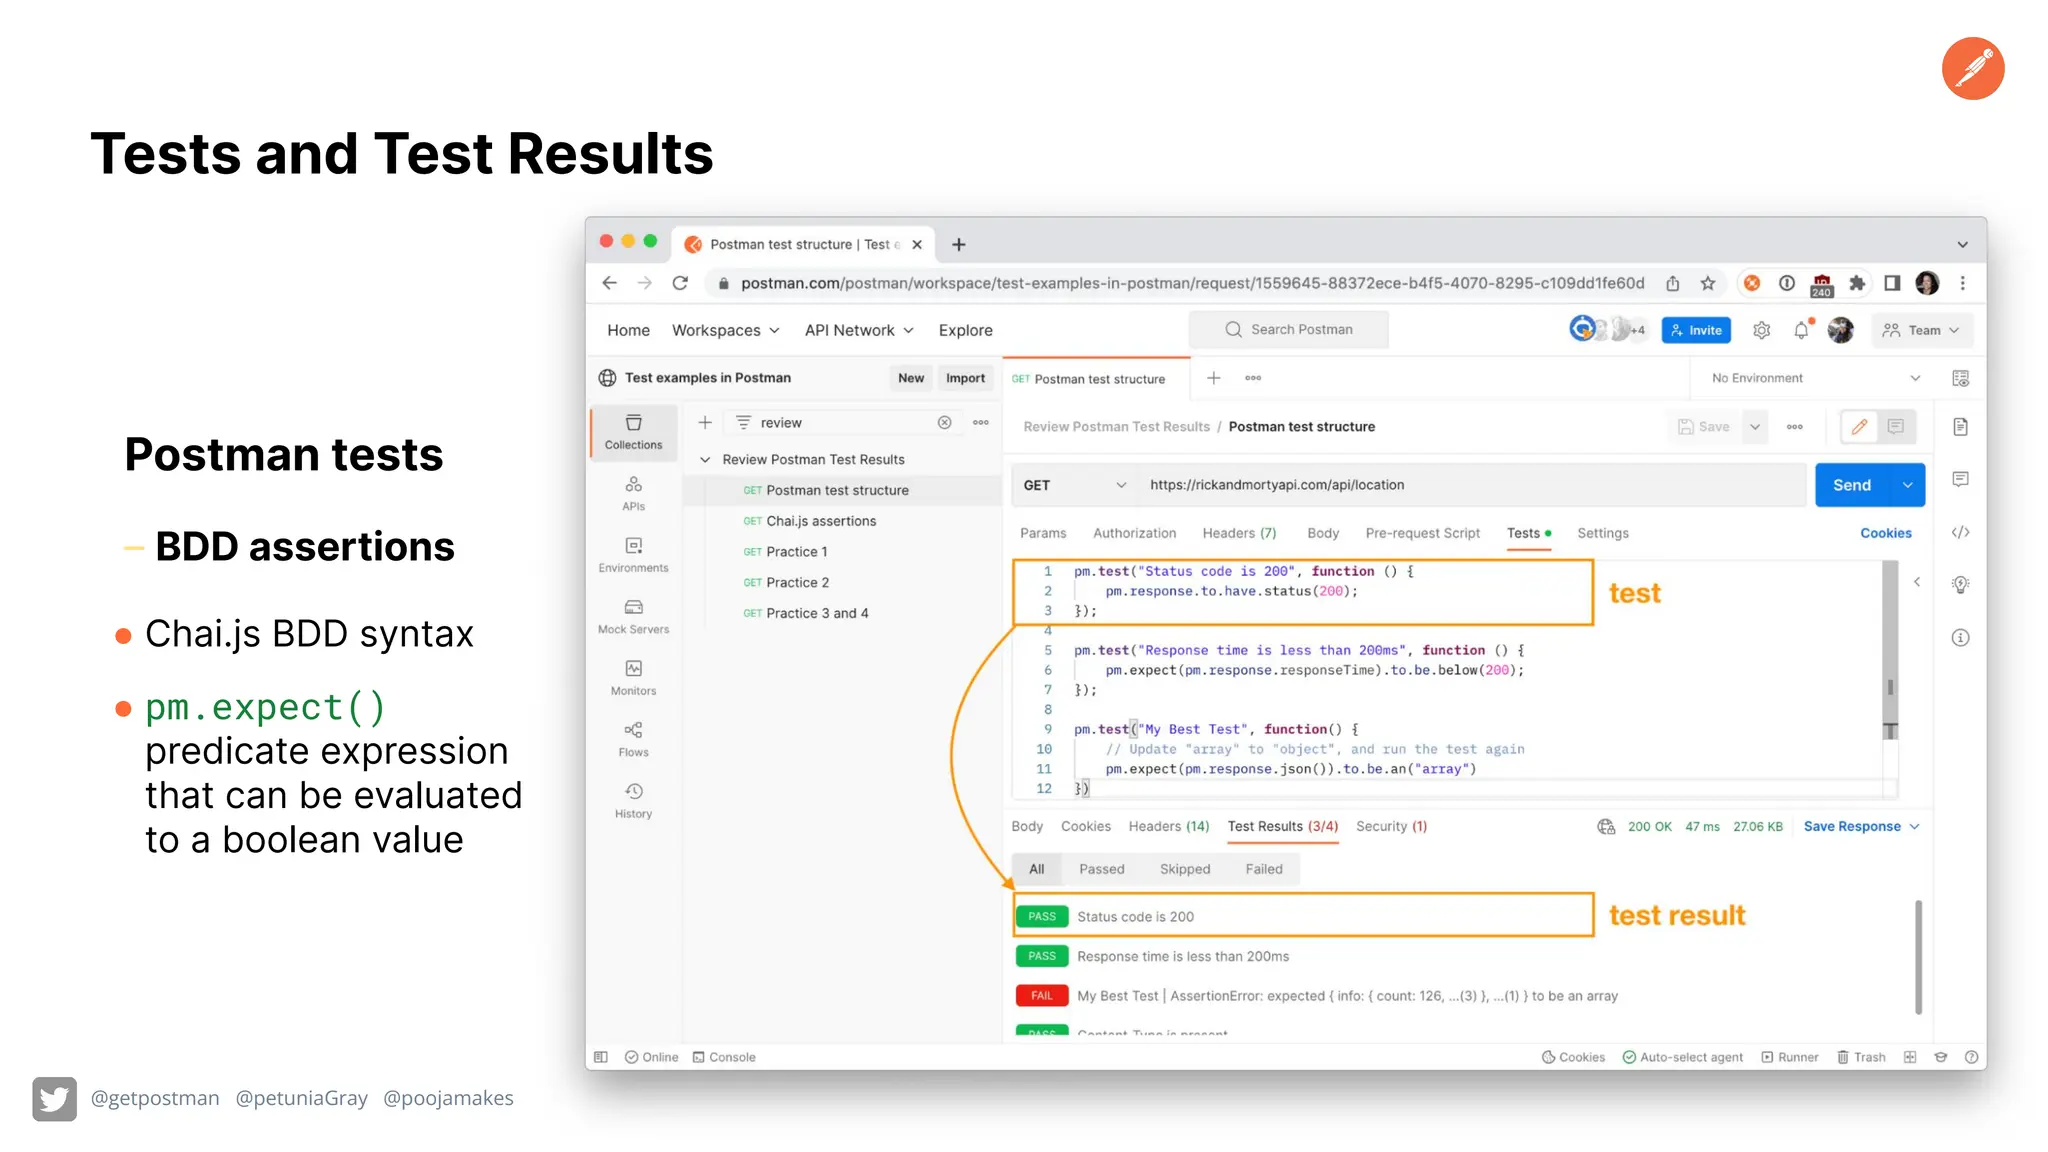Open the lightbulb icon in right sidebar
Viewport: 2048px width, 1152px height.
(x=1960, y=584)
